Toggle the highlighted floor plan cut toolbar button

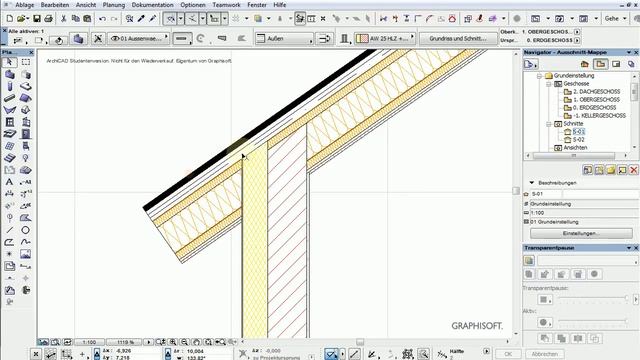pos(300,18)
